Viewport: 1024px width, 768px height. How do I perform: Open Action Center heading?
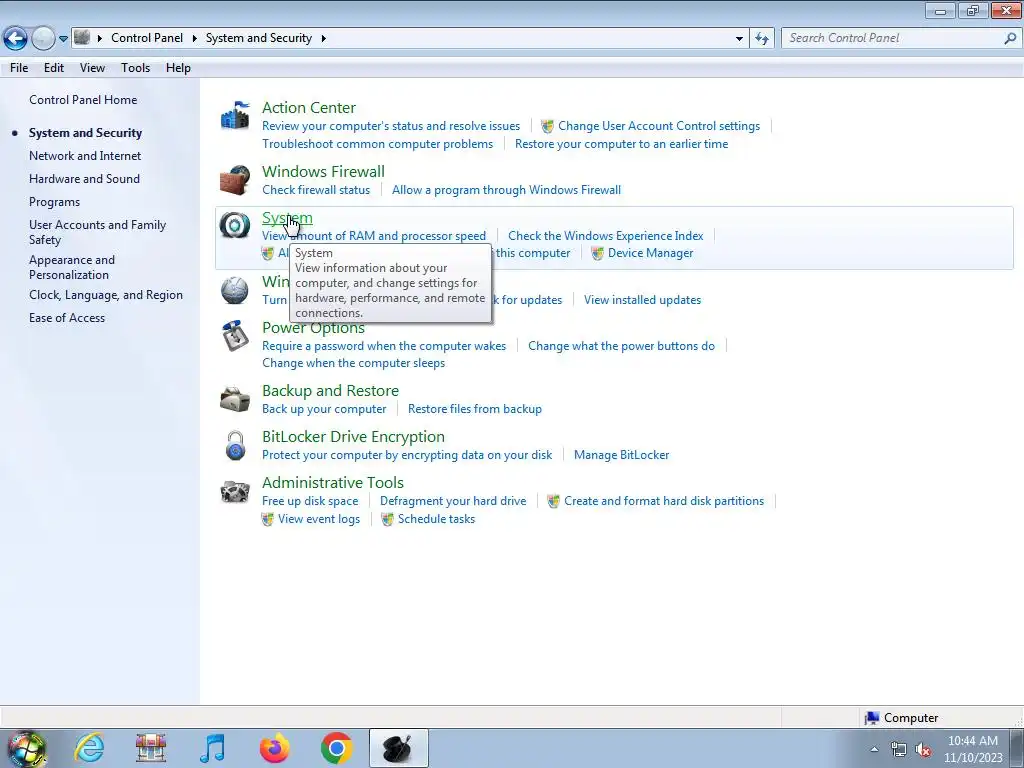(309, 108)
